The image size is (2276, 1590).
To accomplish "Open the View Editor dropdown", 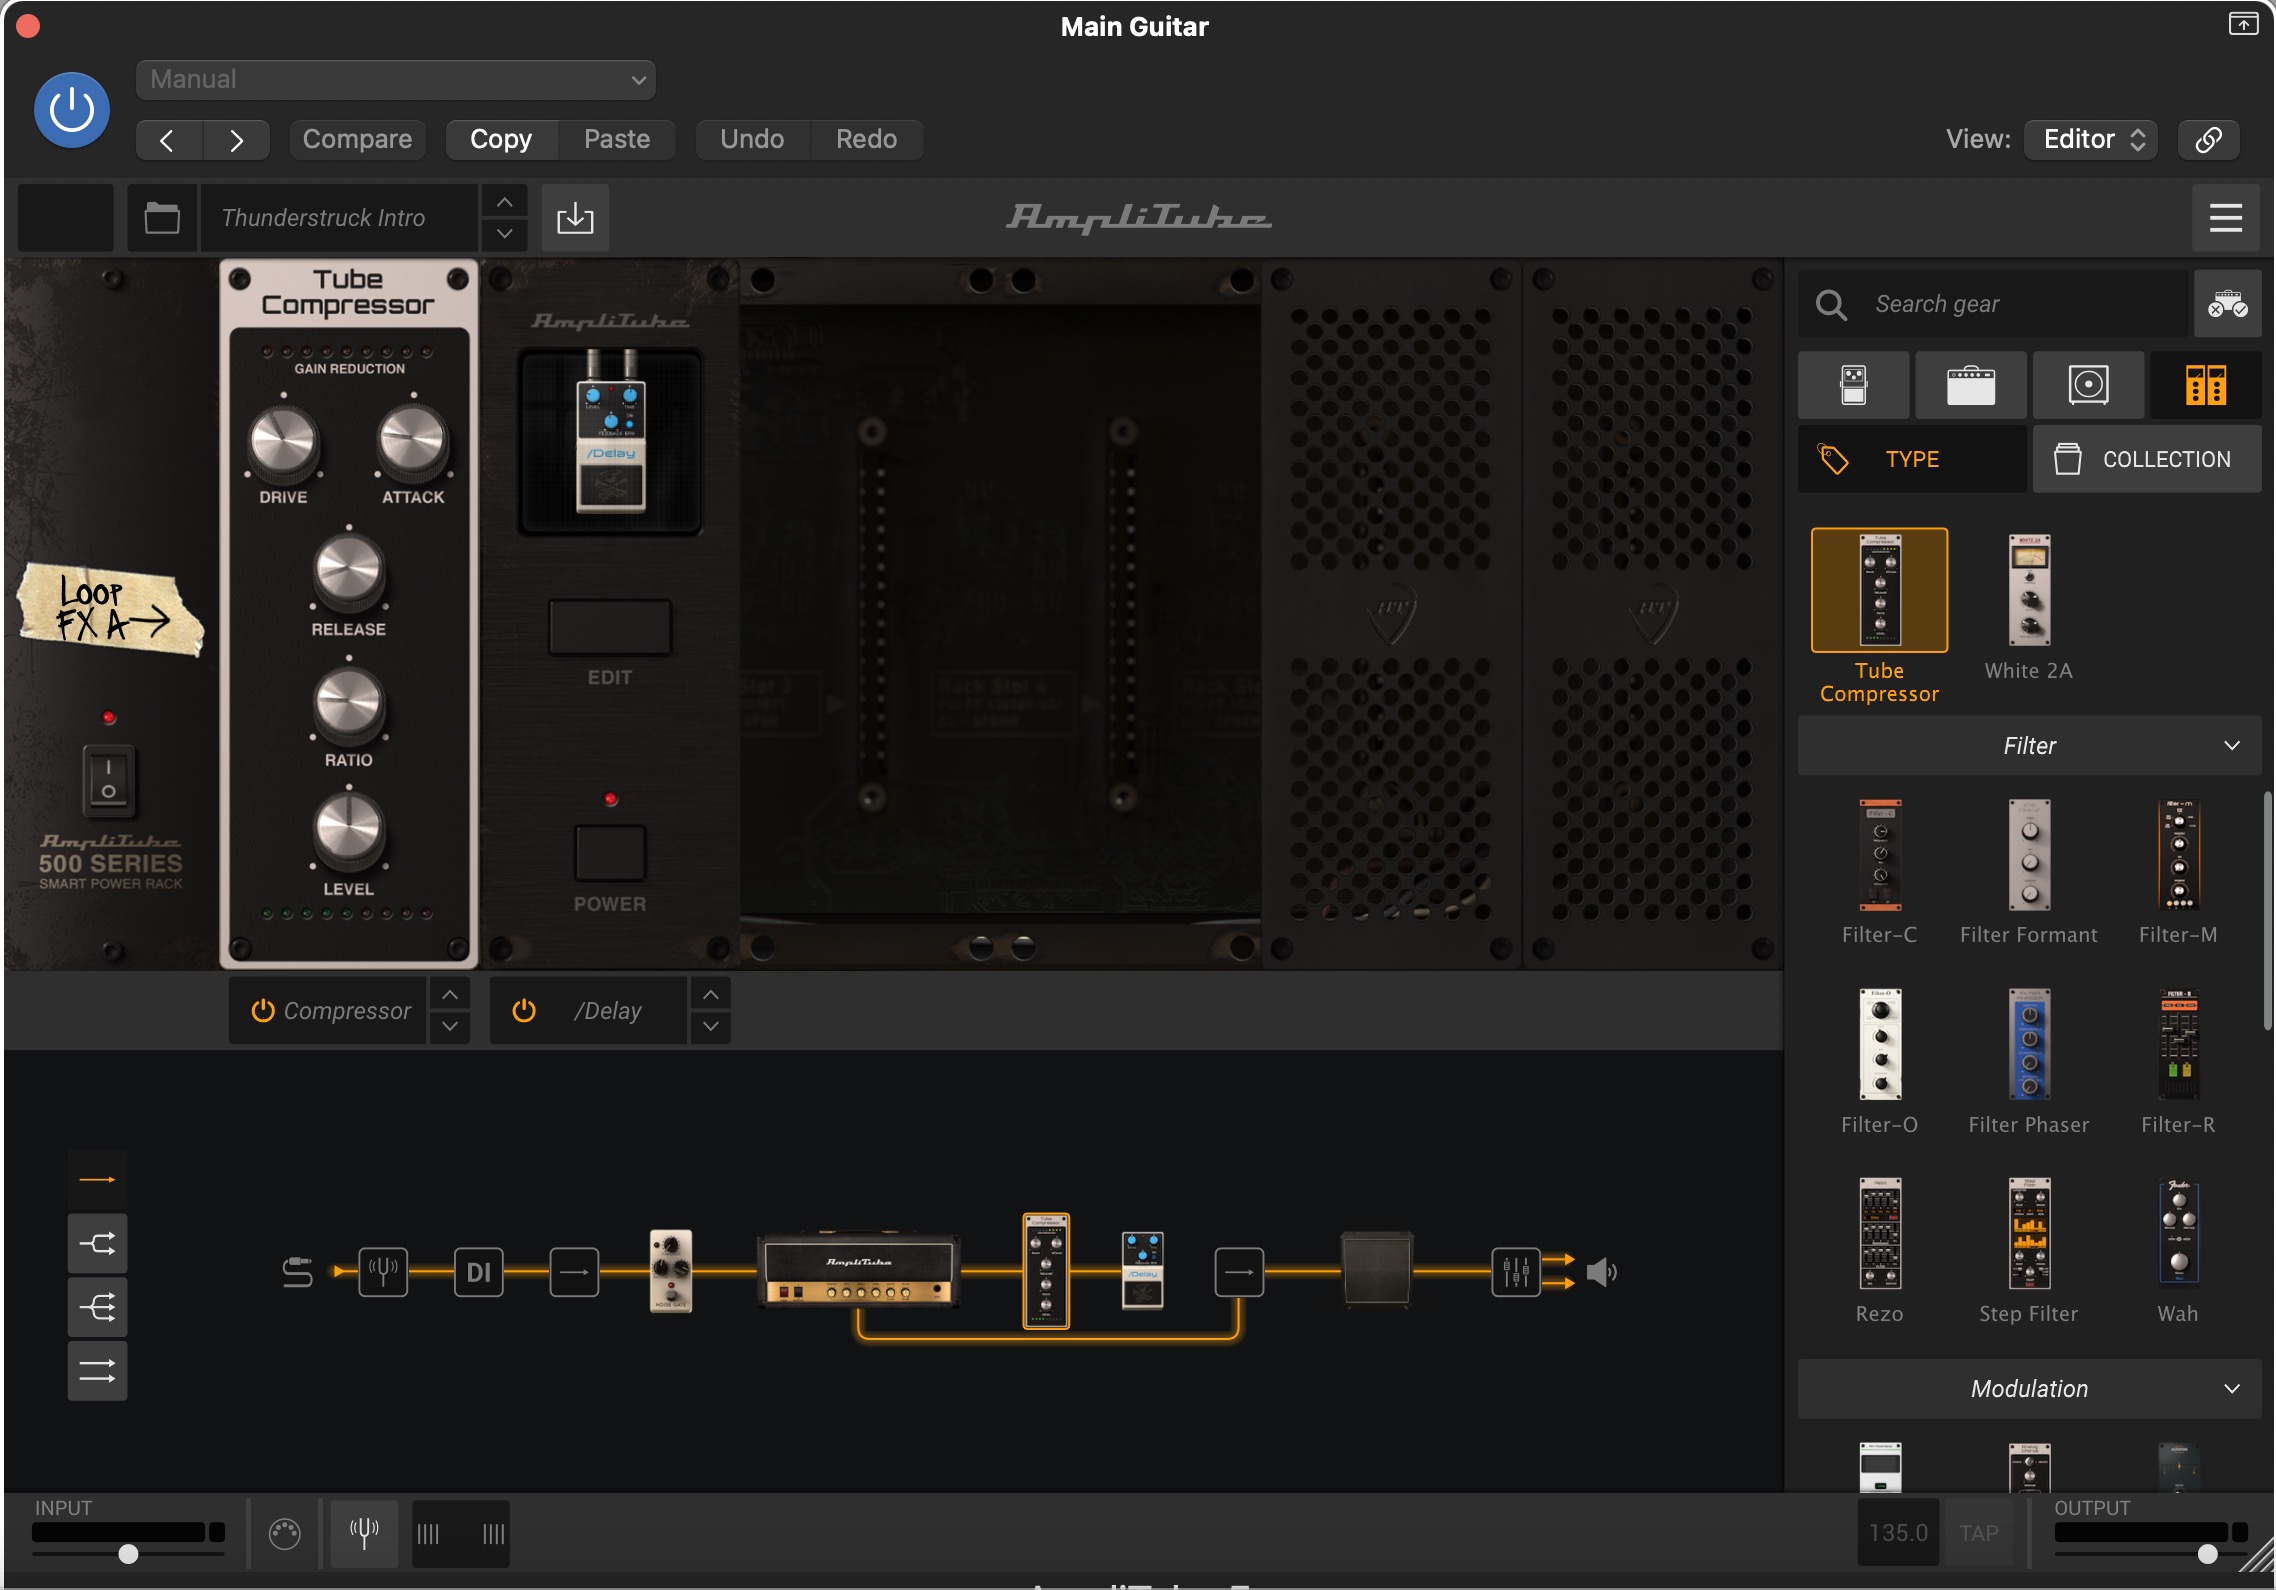I will click(x=2091, y=139).
